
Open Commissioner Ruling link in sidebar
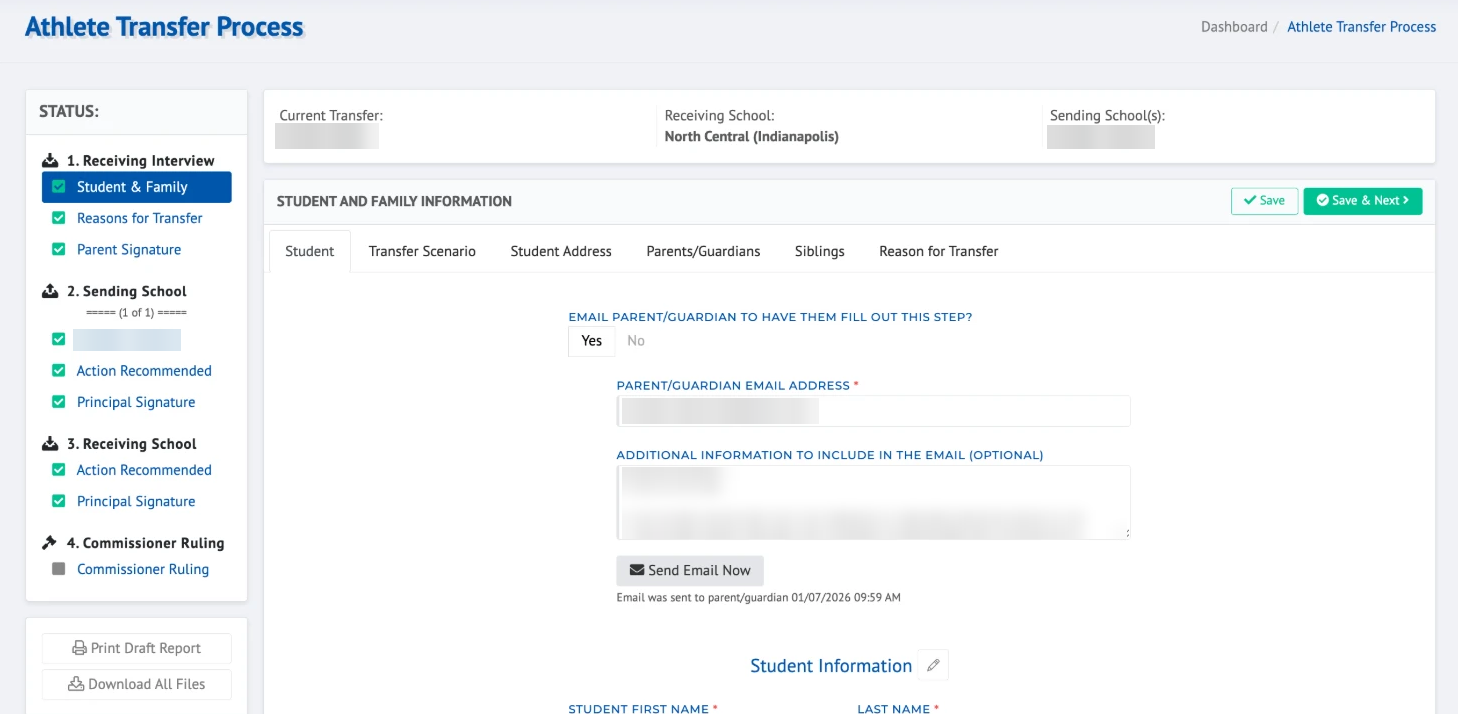[143, 569]
